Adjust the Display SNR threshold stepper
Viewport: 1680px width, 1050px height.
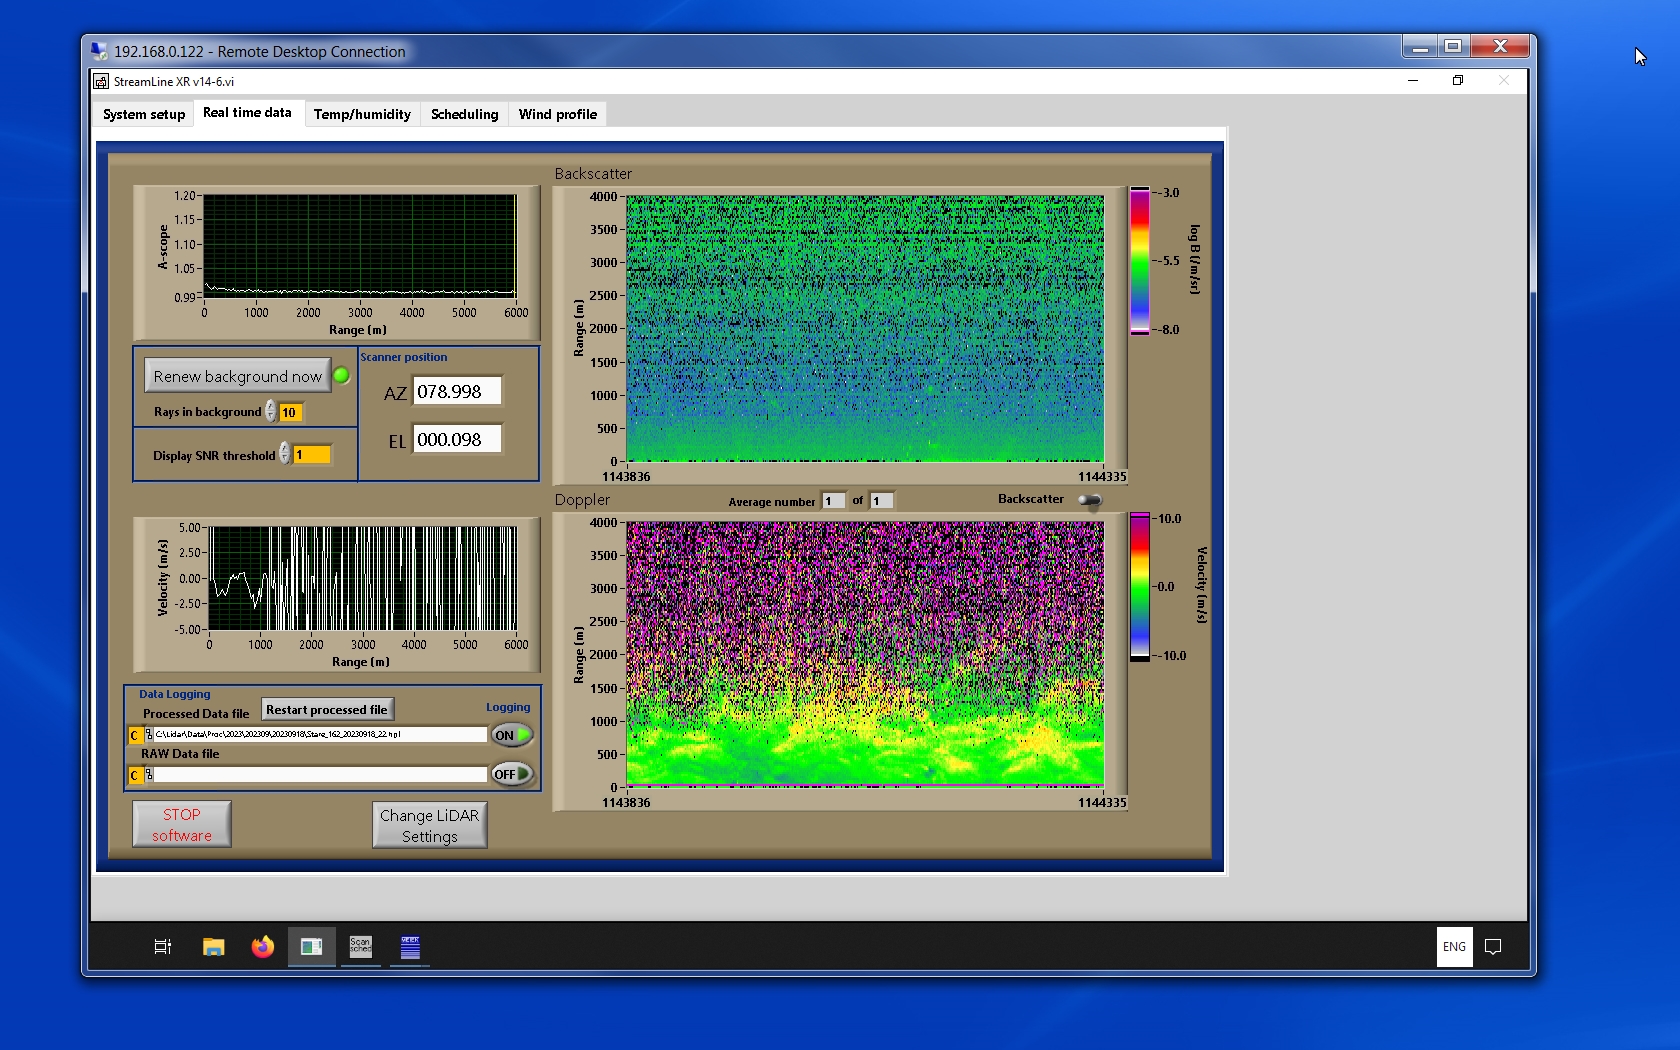285,454
